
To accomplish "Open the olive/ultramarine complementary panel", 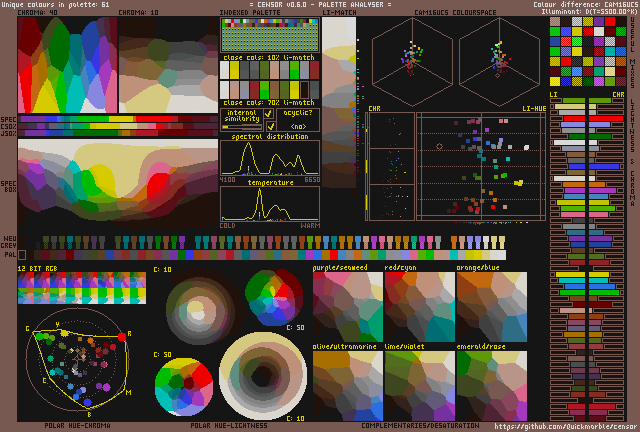I will (x=348, y=386).
